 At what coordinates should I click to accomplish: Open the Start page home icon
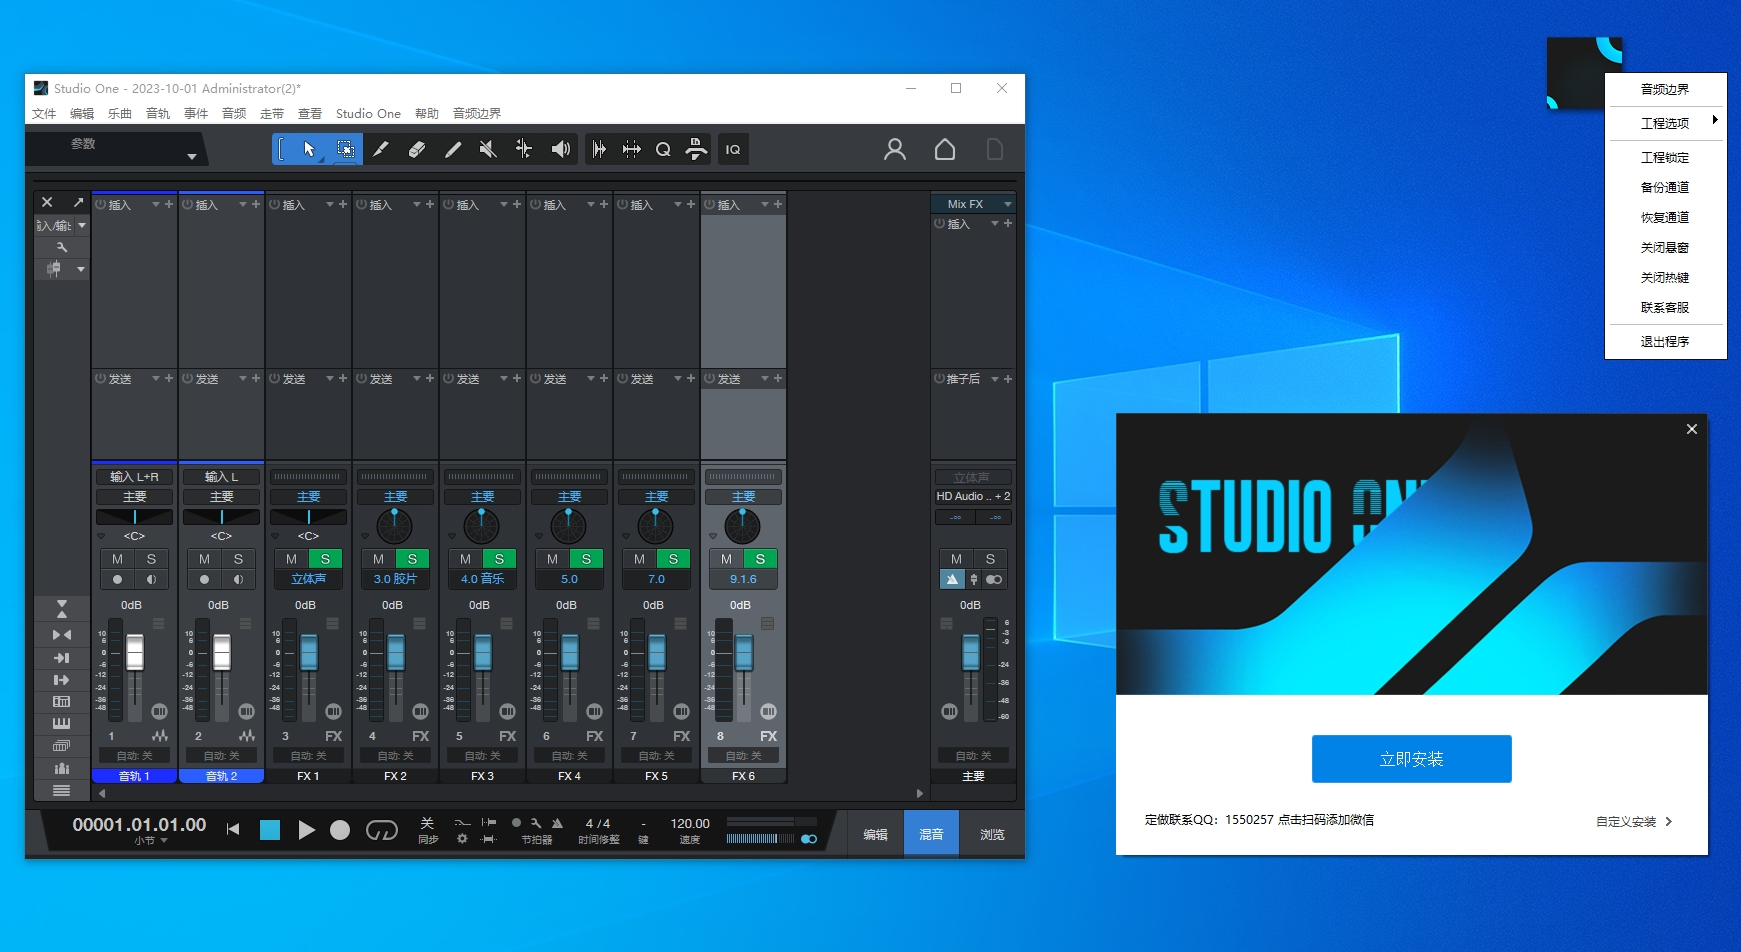[x=945, y=149]
